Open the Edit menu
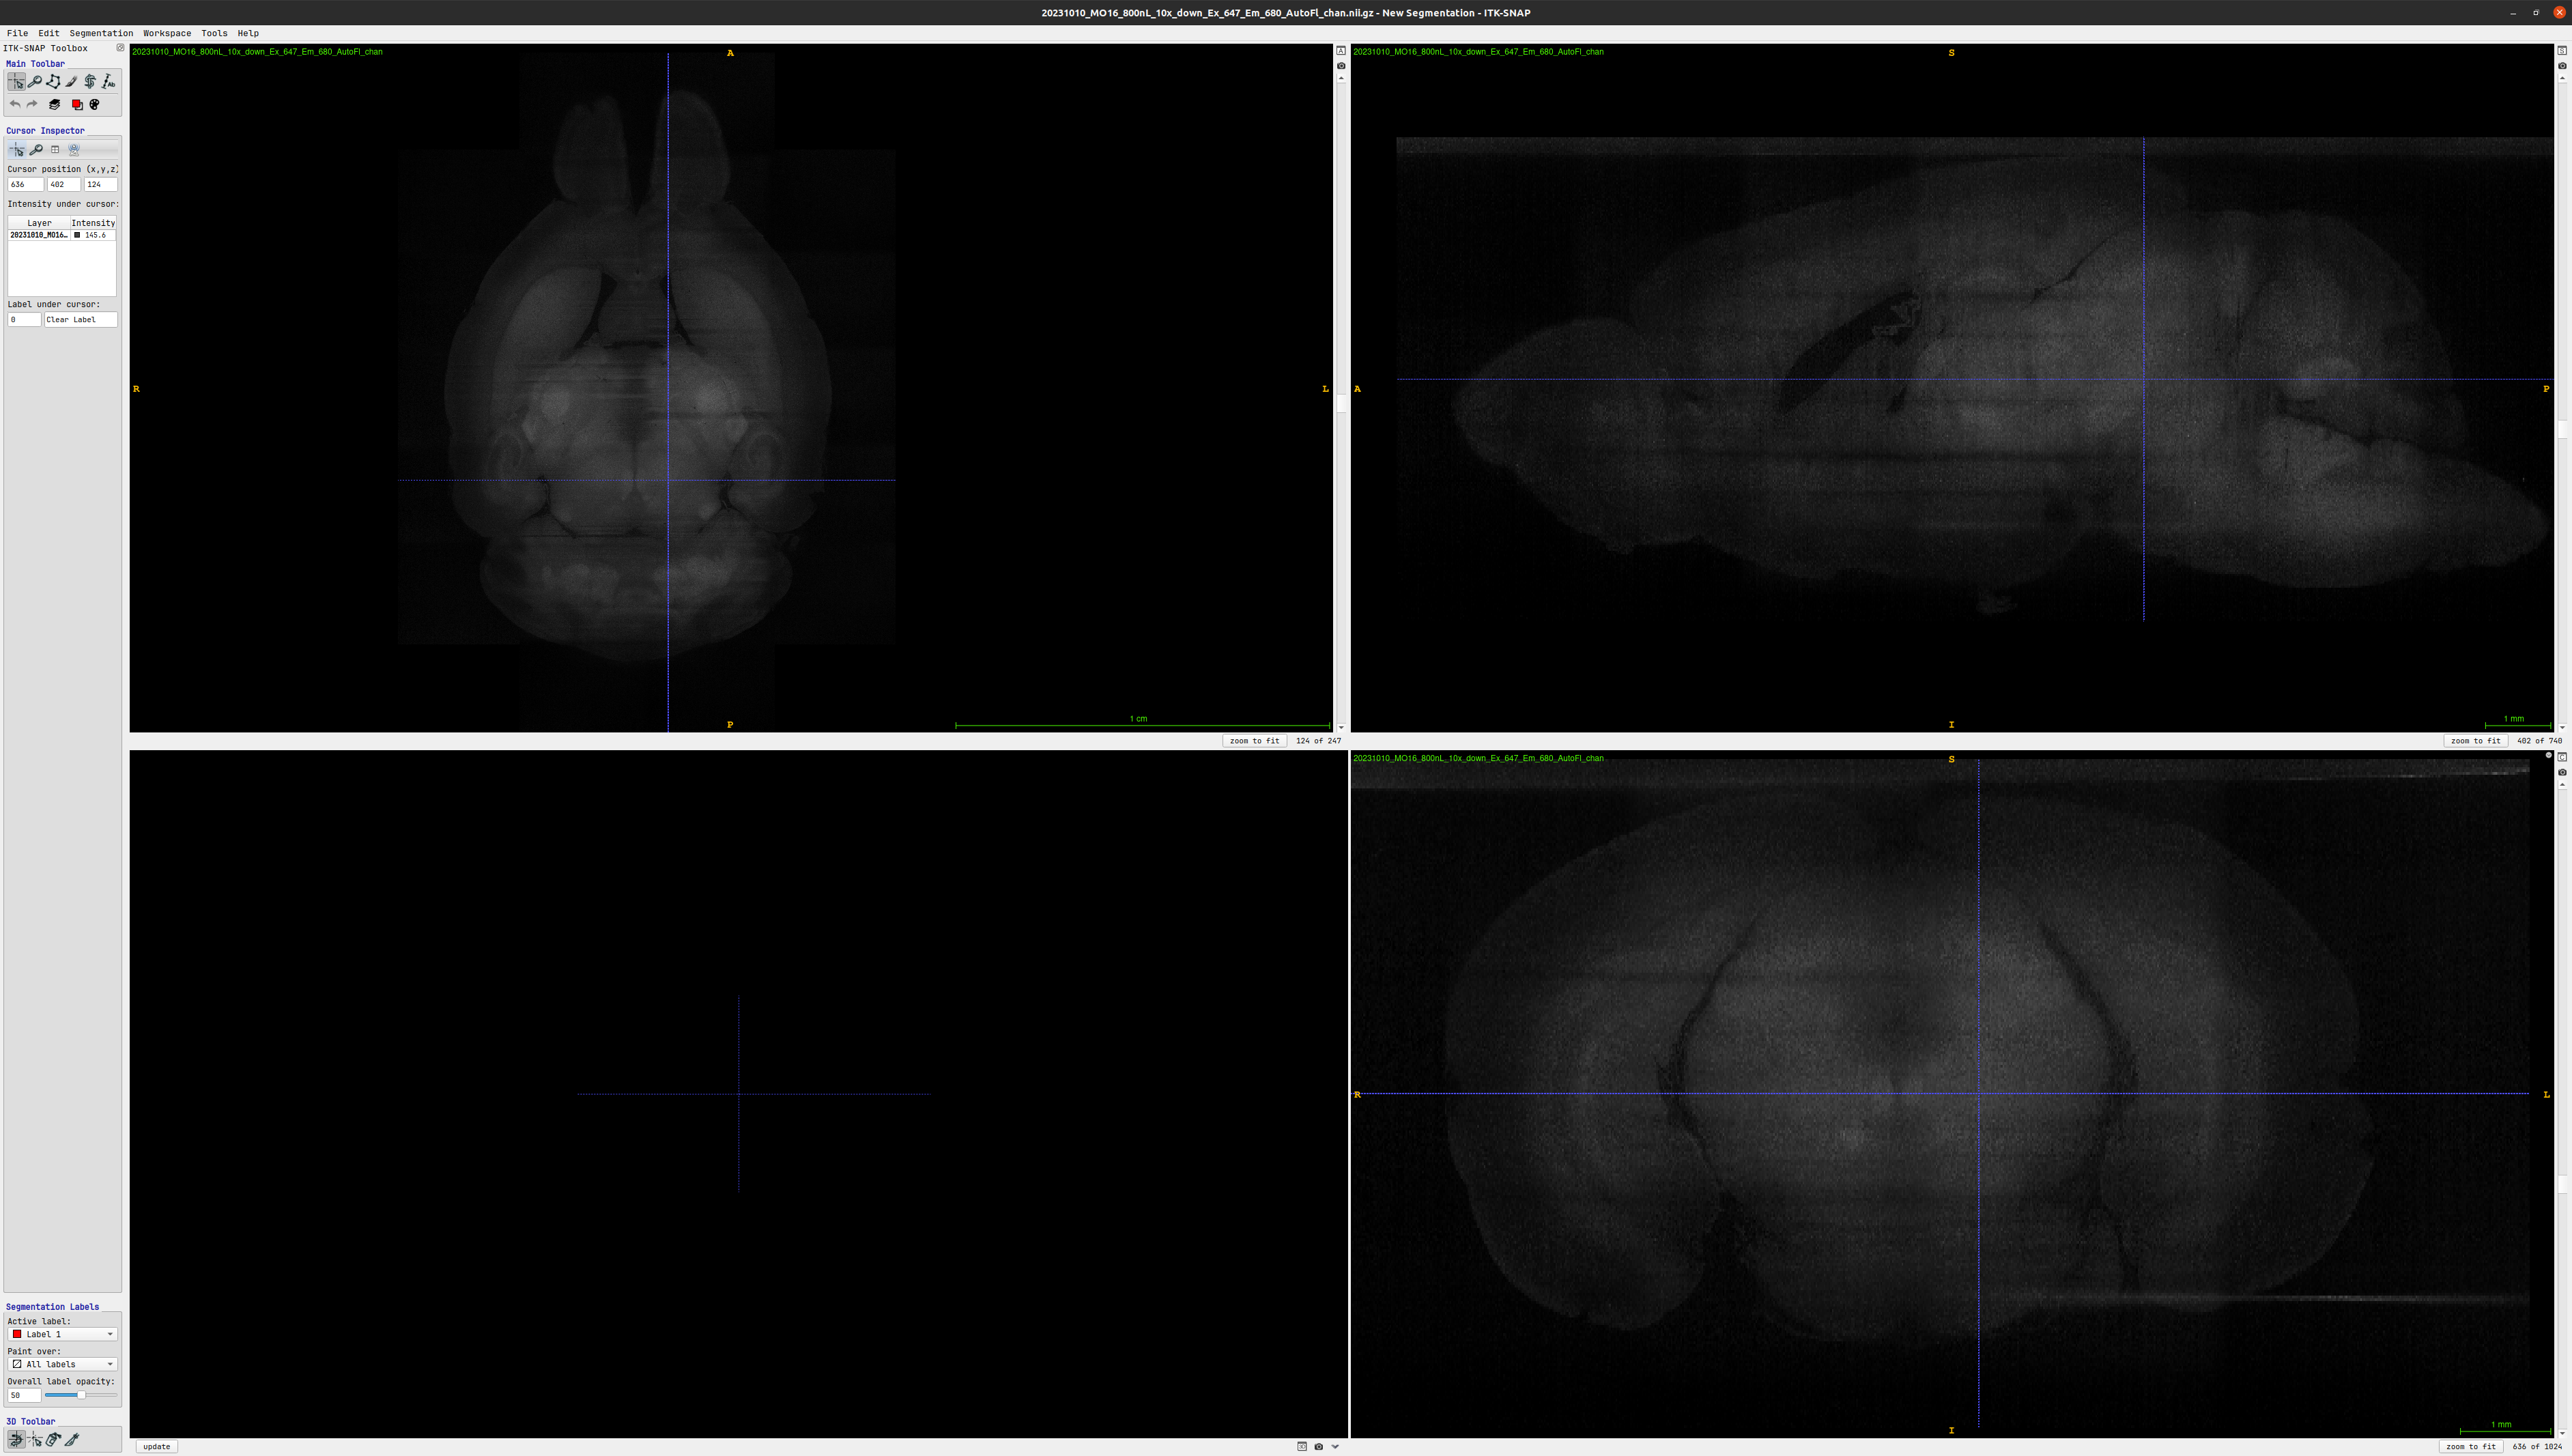Viewport: 2572px width, 1456px height. point(48,33)
